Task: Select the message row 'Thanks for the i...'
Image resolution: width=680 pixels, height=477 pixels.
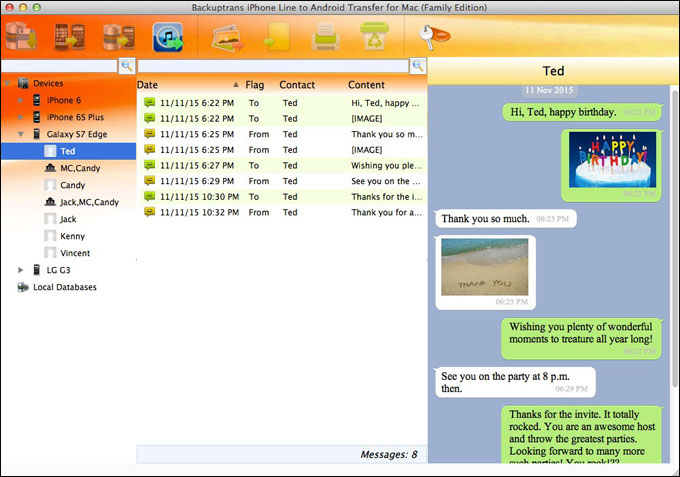Action: click(282, 196)
